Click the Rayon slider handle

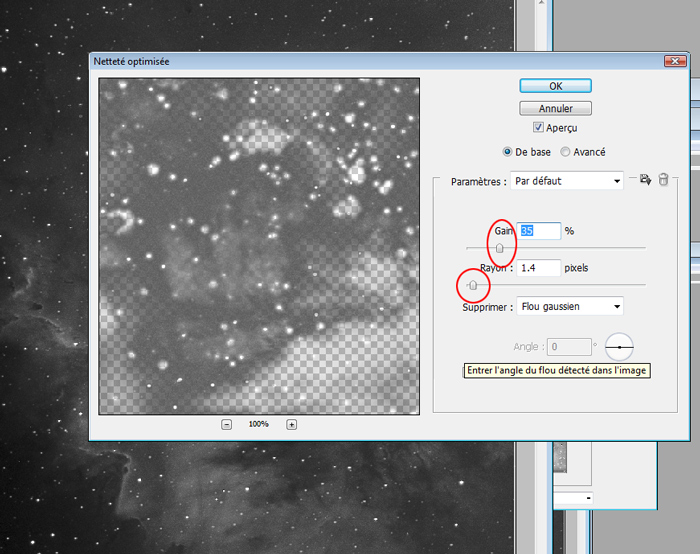click(473, 285)
